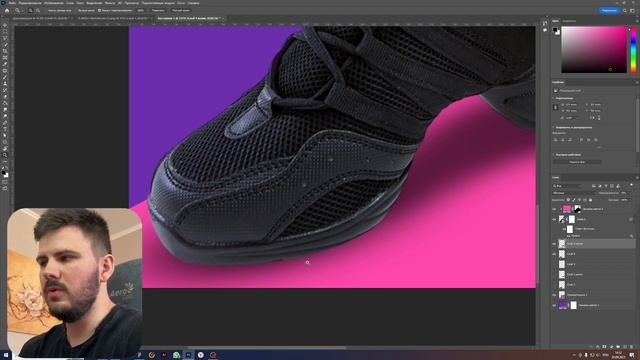
Task: Select the Rectangular Marquee tool
Action: 5,31
